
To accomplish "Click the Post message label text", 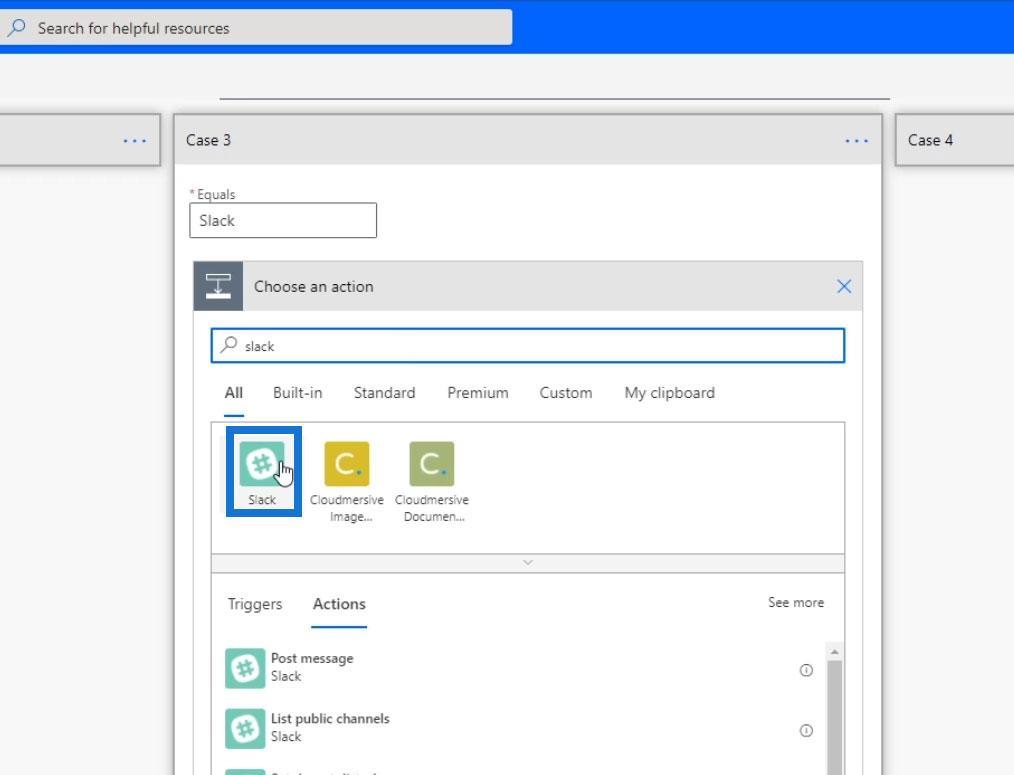I will tap(312, 659).
